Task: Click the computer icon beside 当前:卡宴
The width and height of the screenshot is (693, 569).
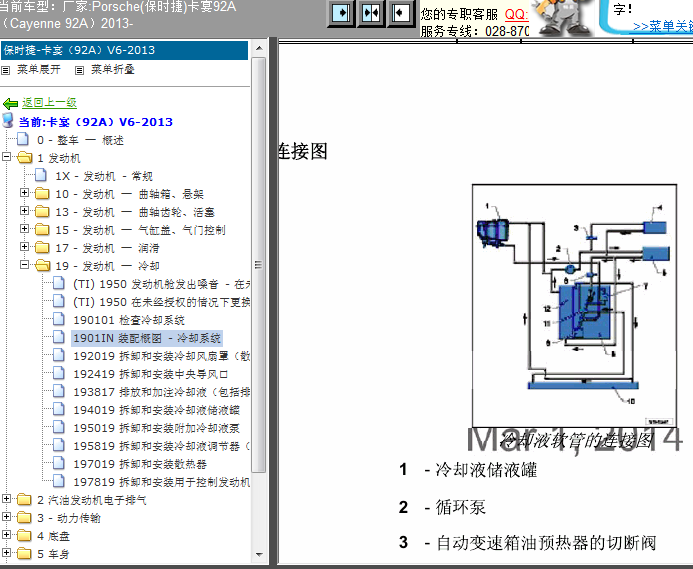Action: pos(8,120)
